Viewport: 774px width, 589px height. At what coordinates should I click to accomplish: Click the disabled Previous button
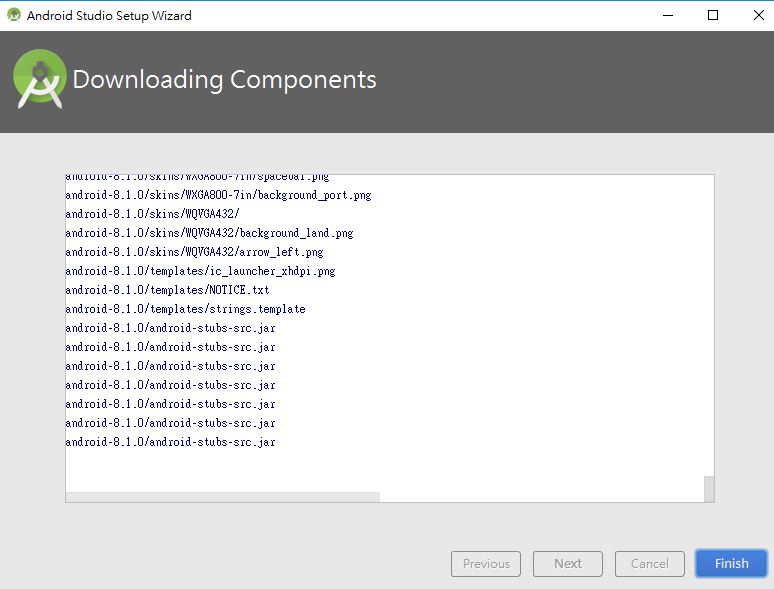pos(486,563)
